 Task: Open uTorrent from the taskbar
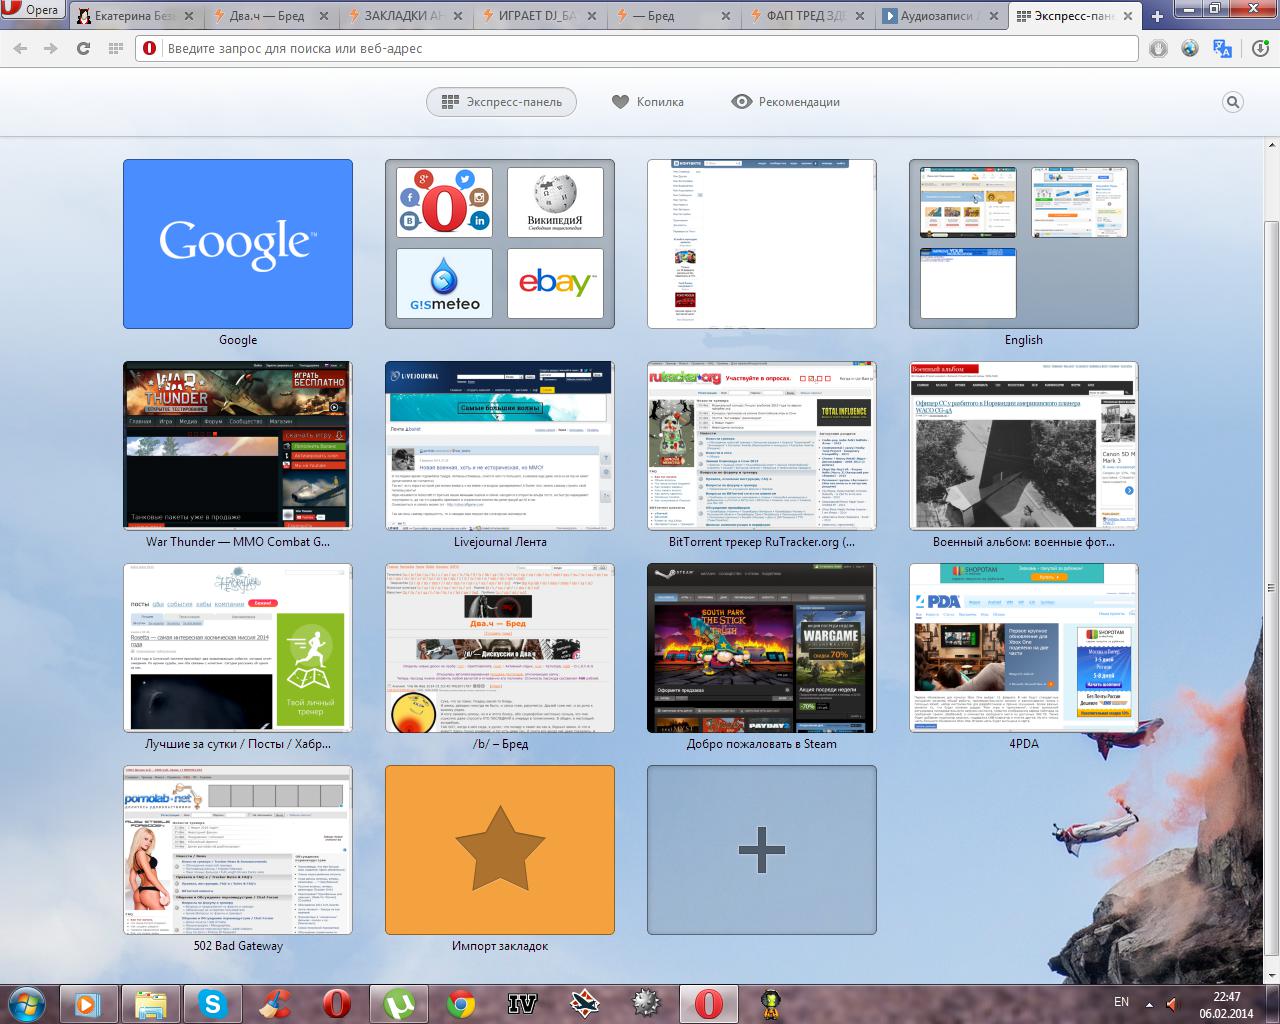tap(398, 1003)
